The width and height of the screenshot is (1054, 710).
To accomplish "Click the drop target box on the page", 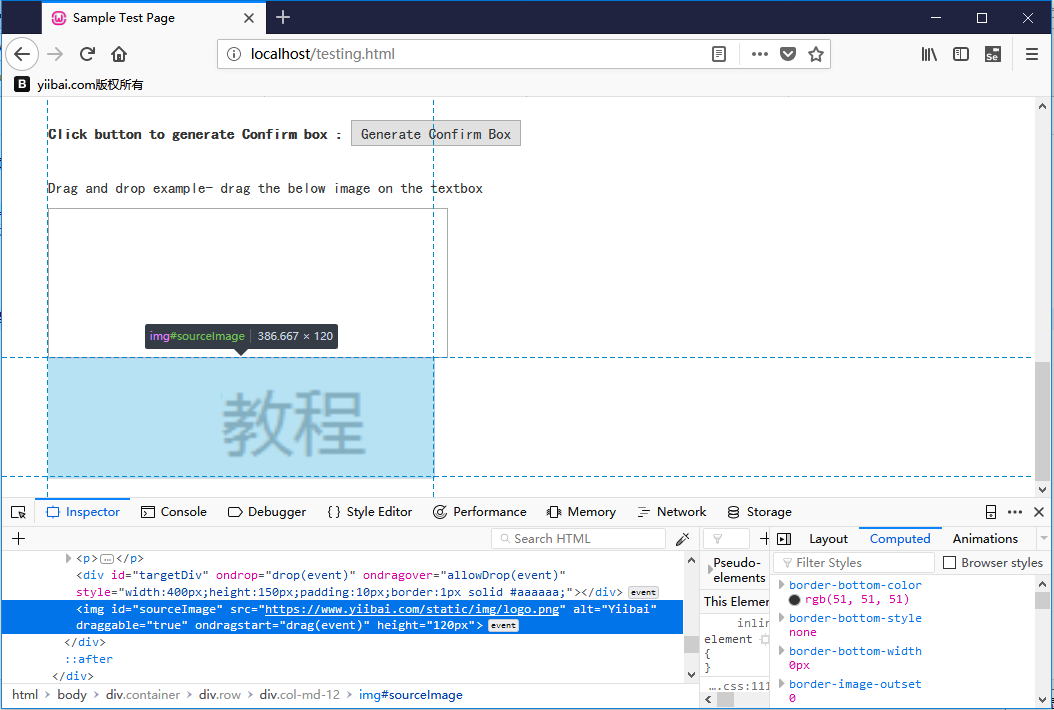I will click(x=247, y=283).
